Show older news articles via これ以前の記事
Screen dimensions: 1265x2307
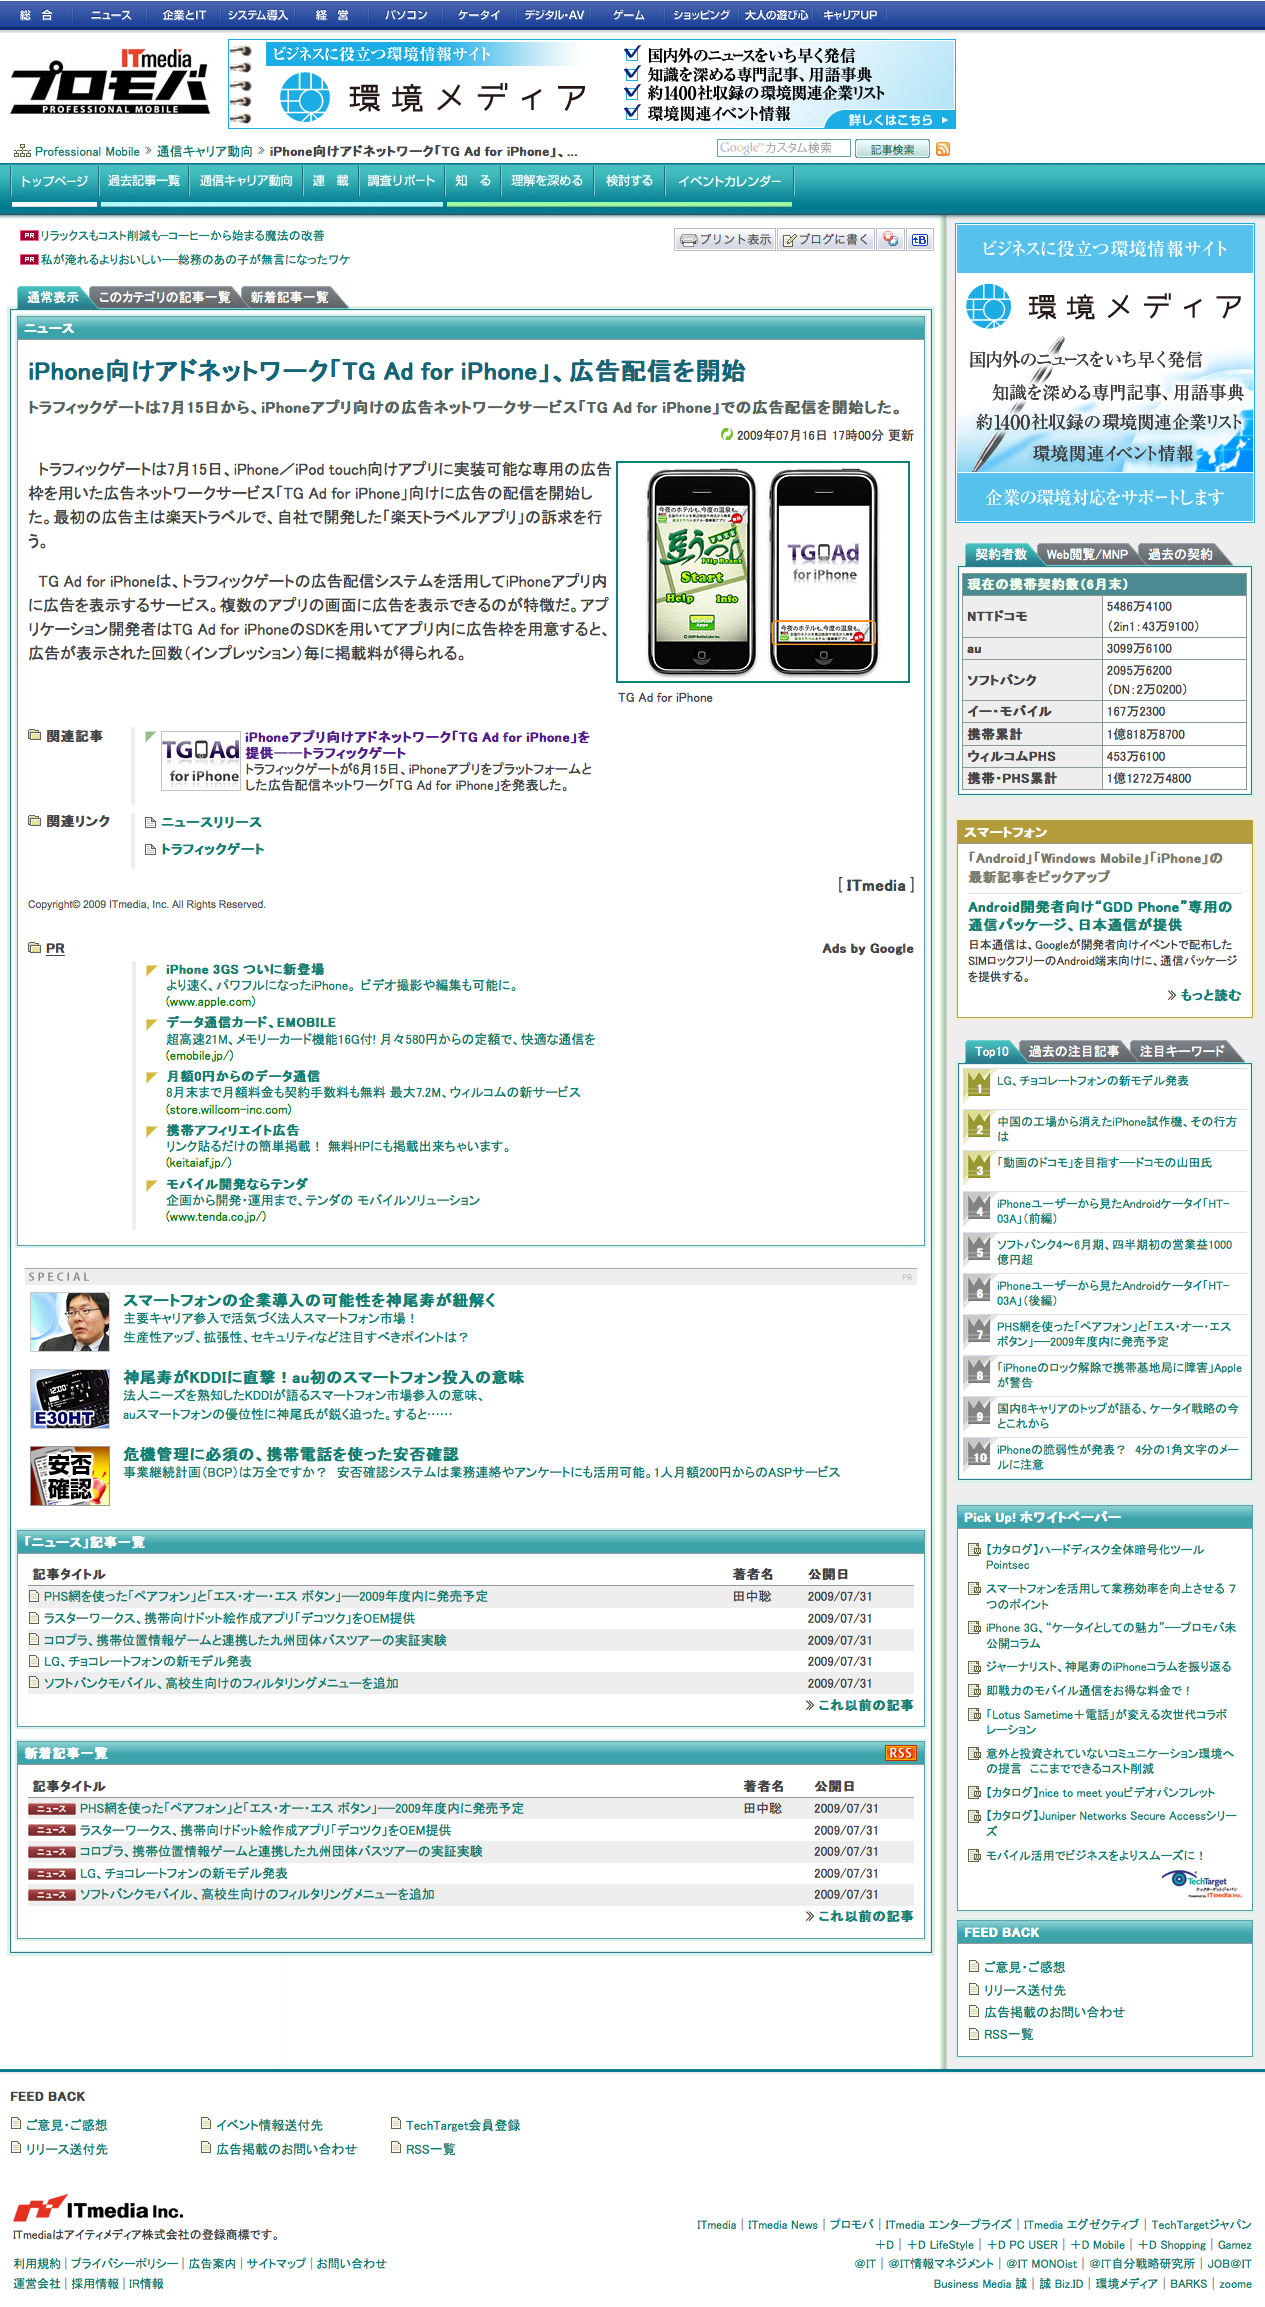coord(859,1705)
